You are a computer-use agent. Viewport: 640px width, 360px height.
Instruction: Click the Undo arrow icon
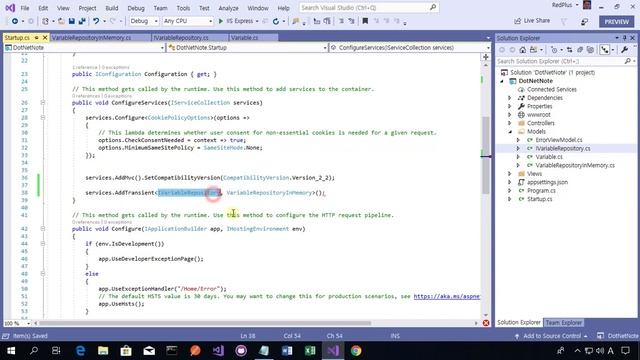[x=96, y=21]
